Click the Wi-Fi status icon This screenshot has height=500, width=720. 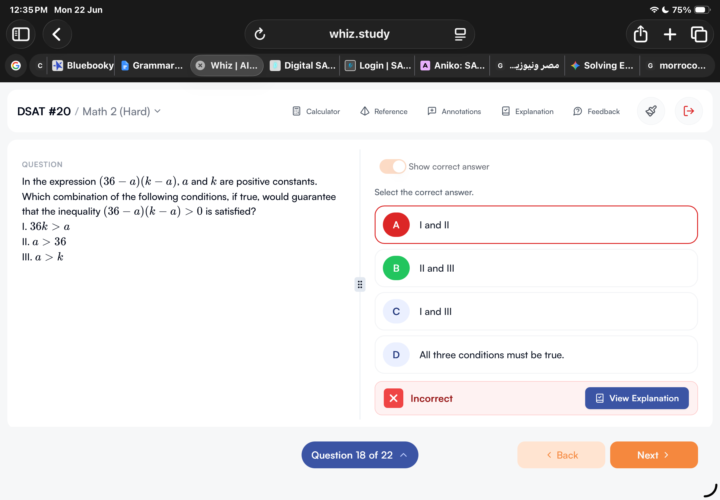coord(654,10)
